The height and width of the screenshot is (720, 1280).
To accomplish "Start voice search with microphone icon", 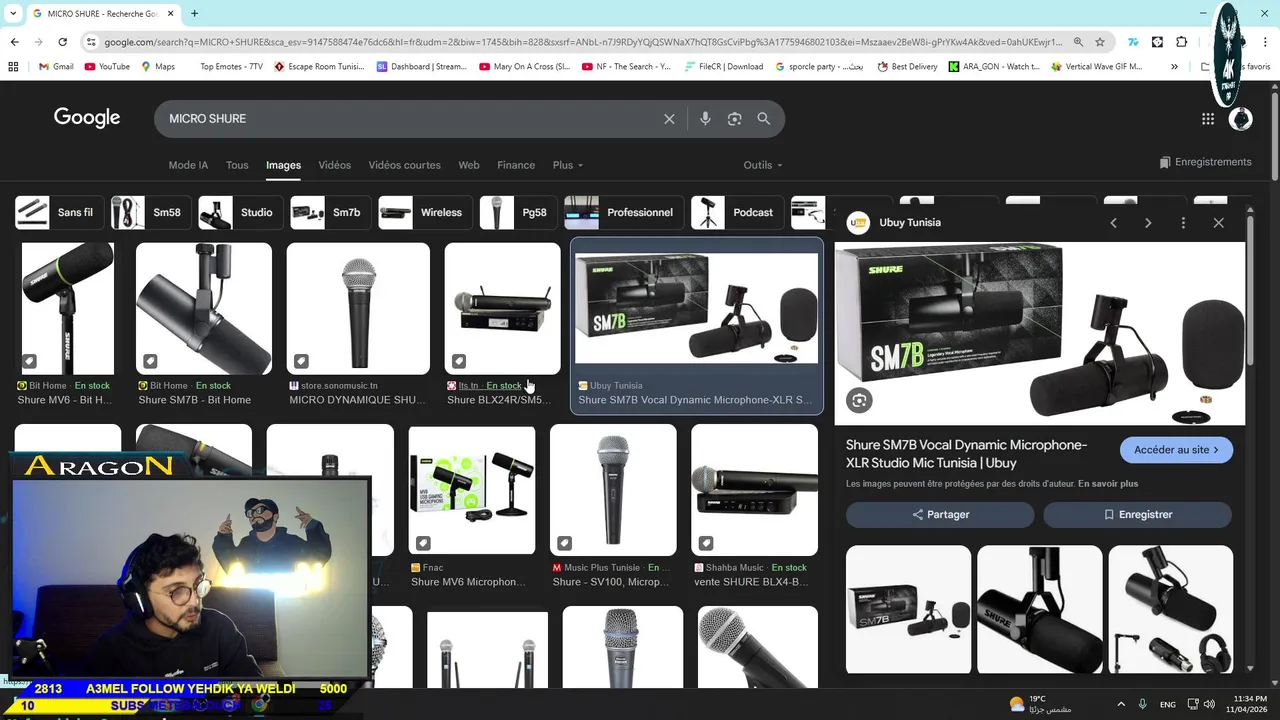I will click(705, 119).
